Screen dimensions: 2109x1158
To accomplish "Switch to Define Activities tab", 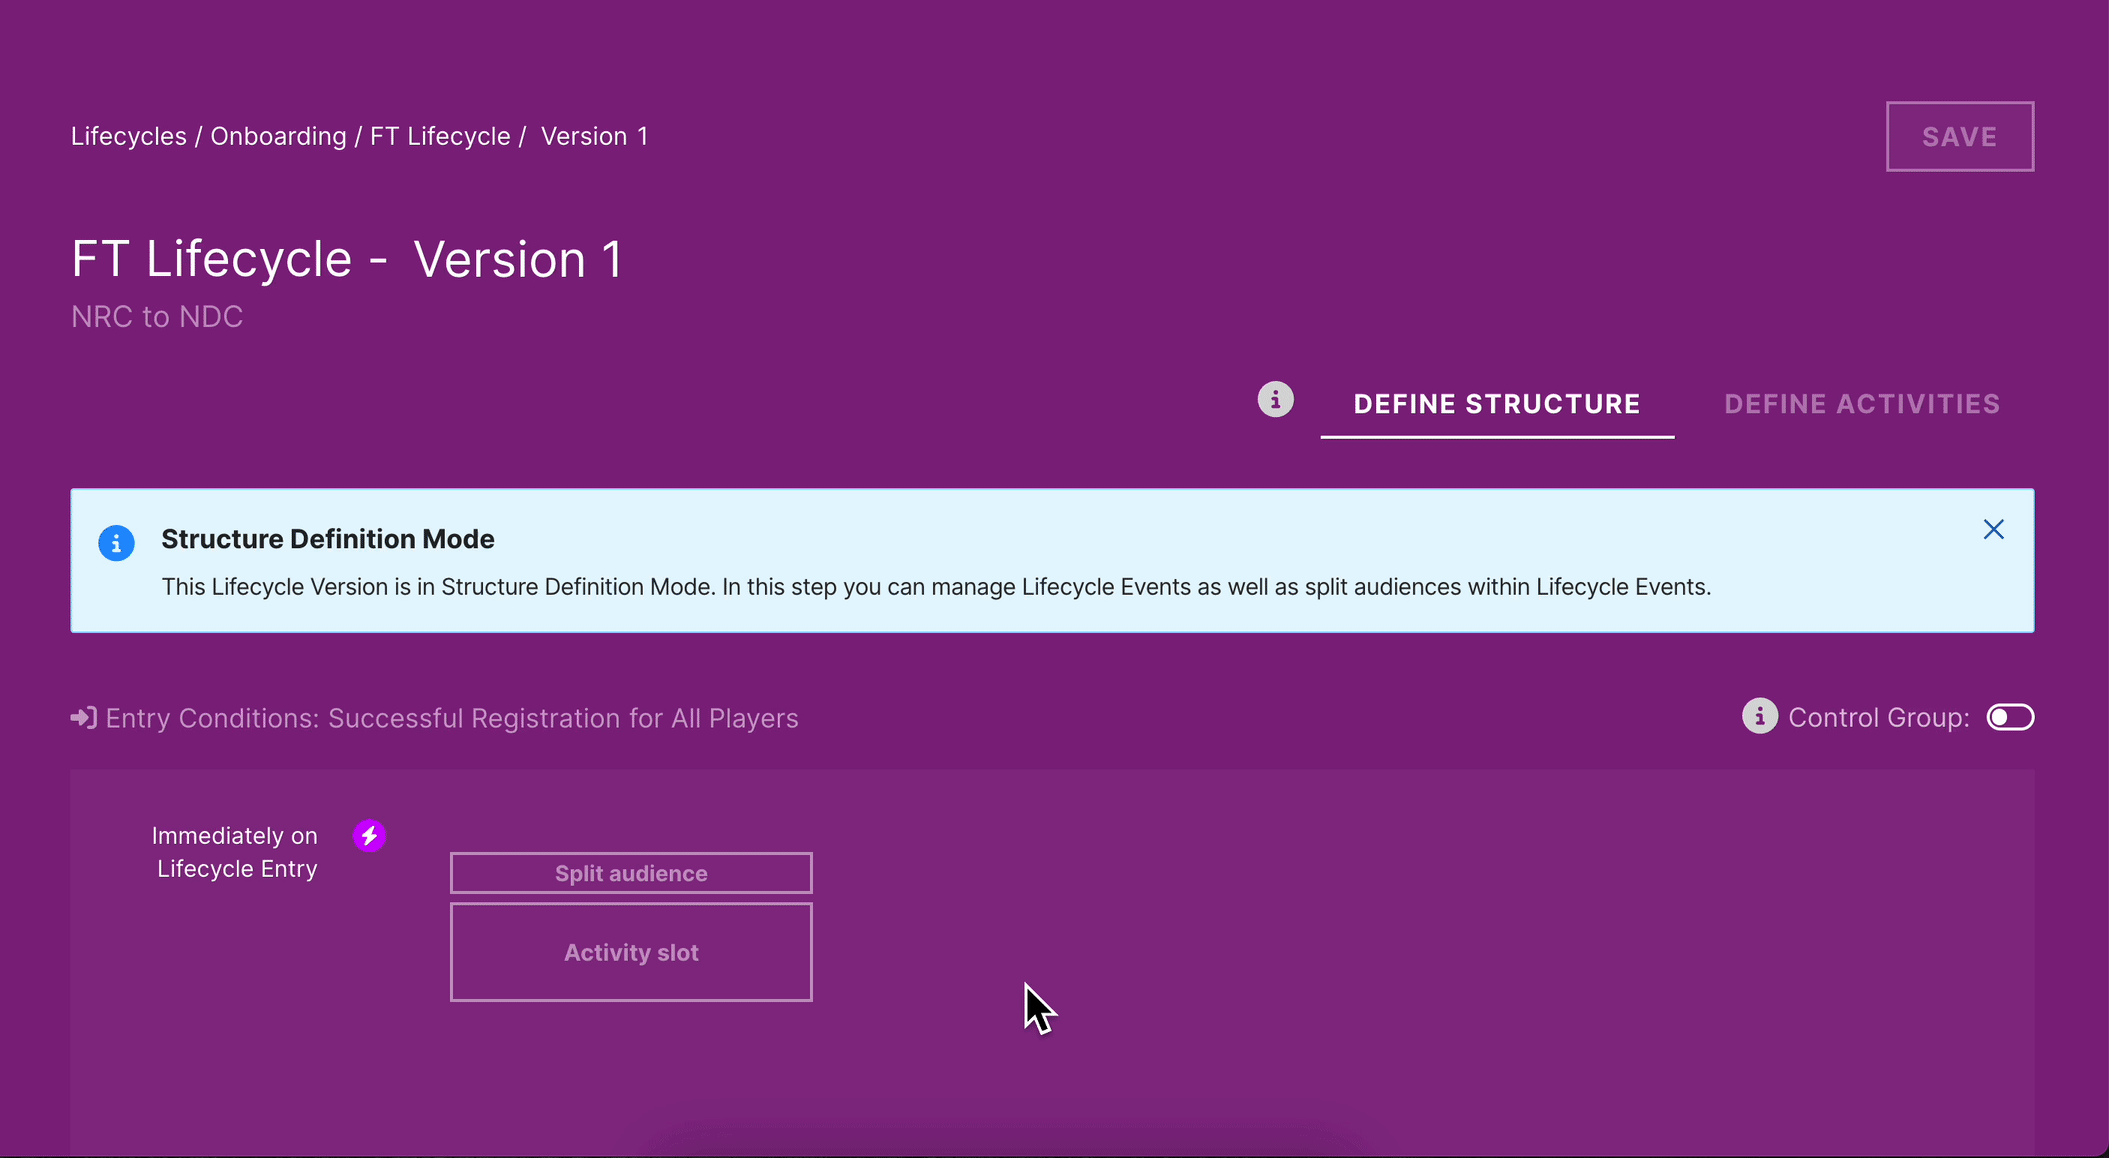I will tap(1861, 404).
